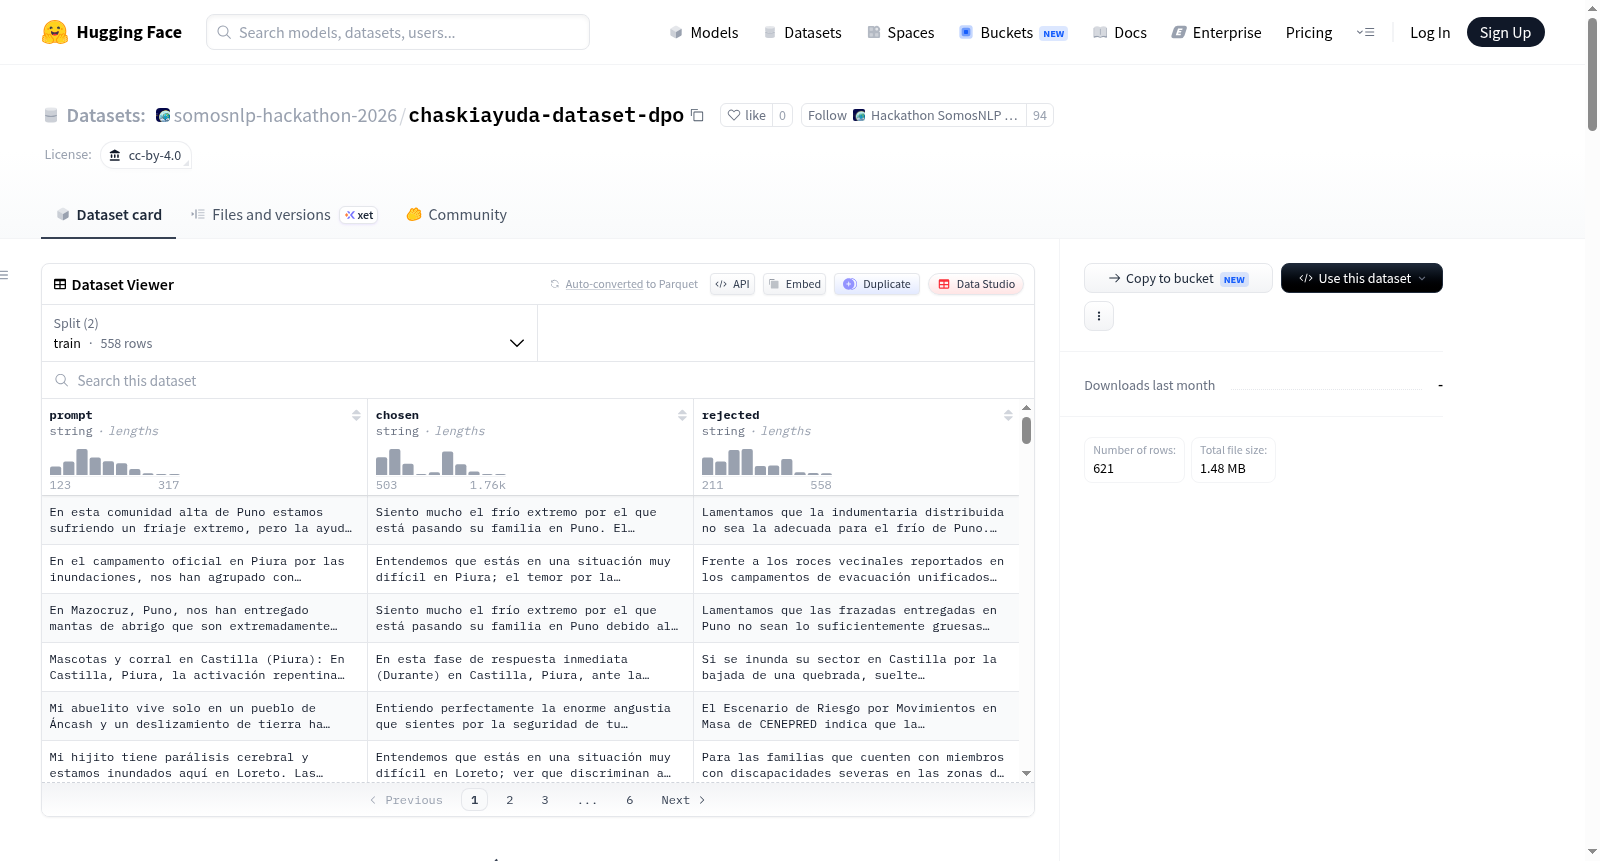Follow Hackathon SomosNLP organization
This screenshot has width=1600, height=861.
click(914, 116)
